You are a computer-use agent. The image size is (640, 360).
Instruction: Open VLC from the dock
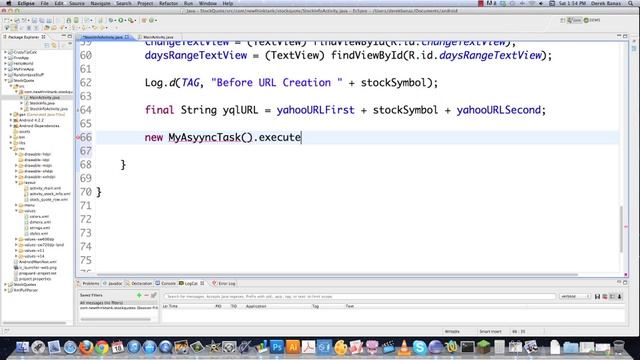tap(404, 347)
